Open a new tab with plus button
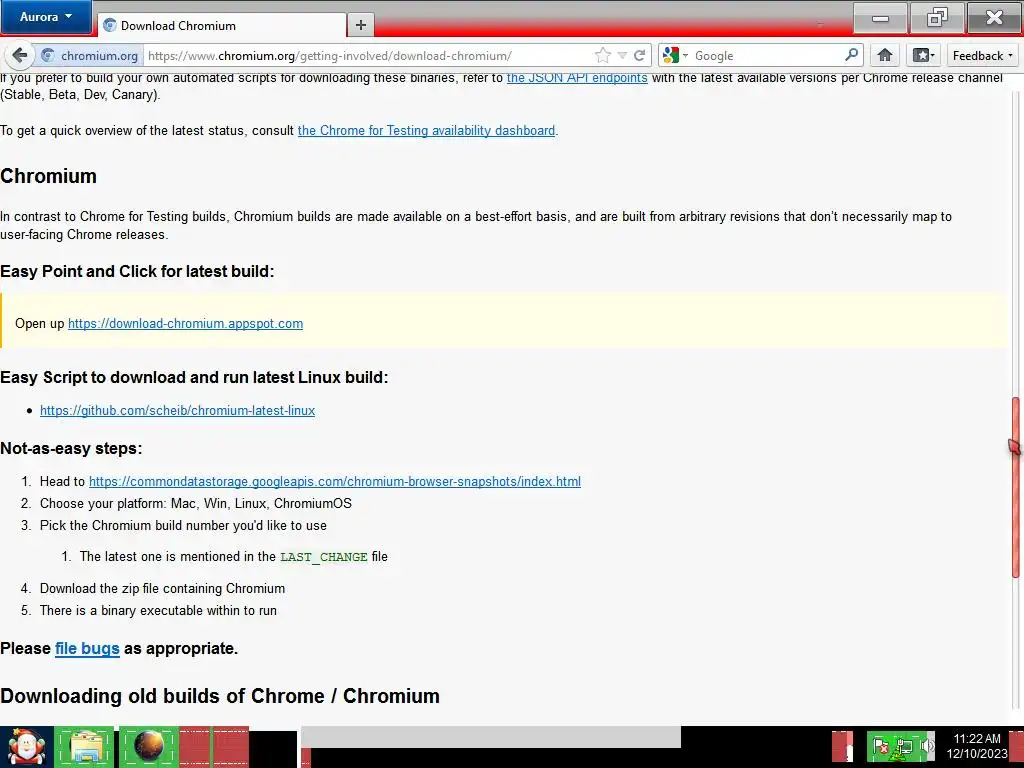Image resolution: width=1024 pixels, height=768 pixels. click(x=360, y=25)
